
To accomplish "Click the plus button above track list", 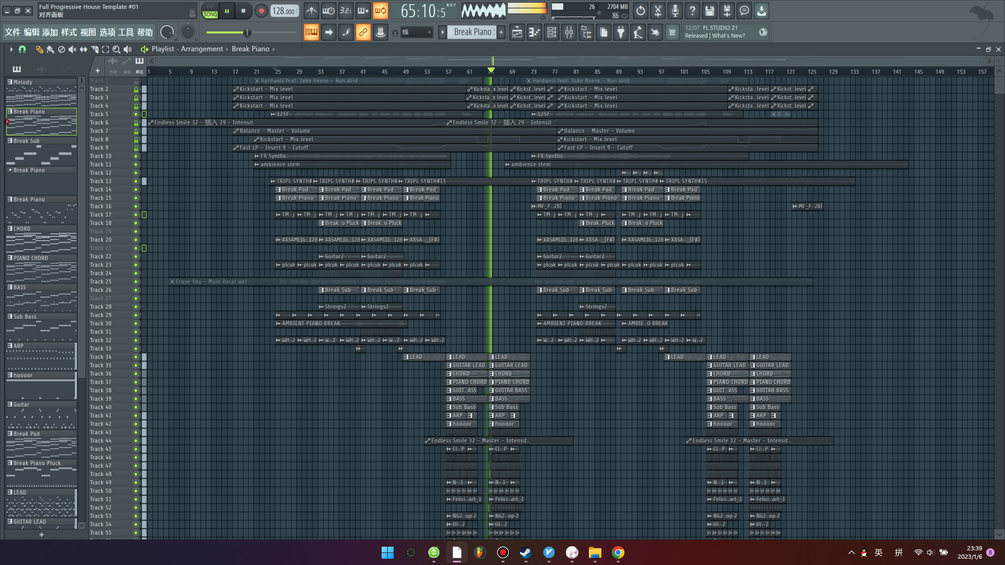I will [x=97, y=71].
